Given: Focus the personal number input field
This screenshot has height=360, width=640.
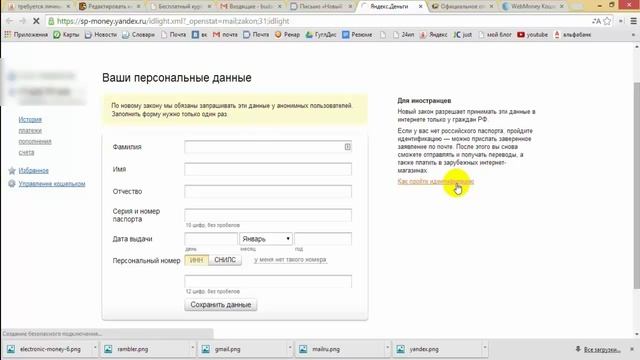Looking at the screenshot, I should (x=268, y=282).
